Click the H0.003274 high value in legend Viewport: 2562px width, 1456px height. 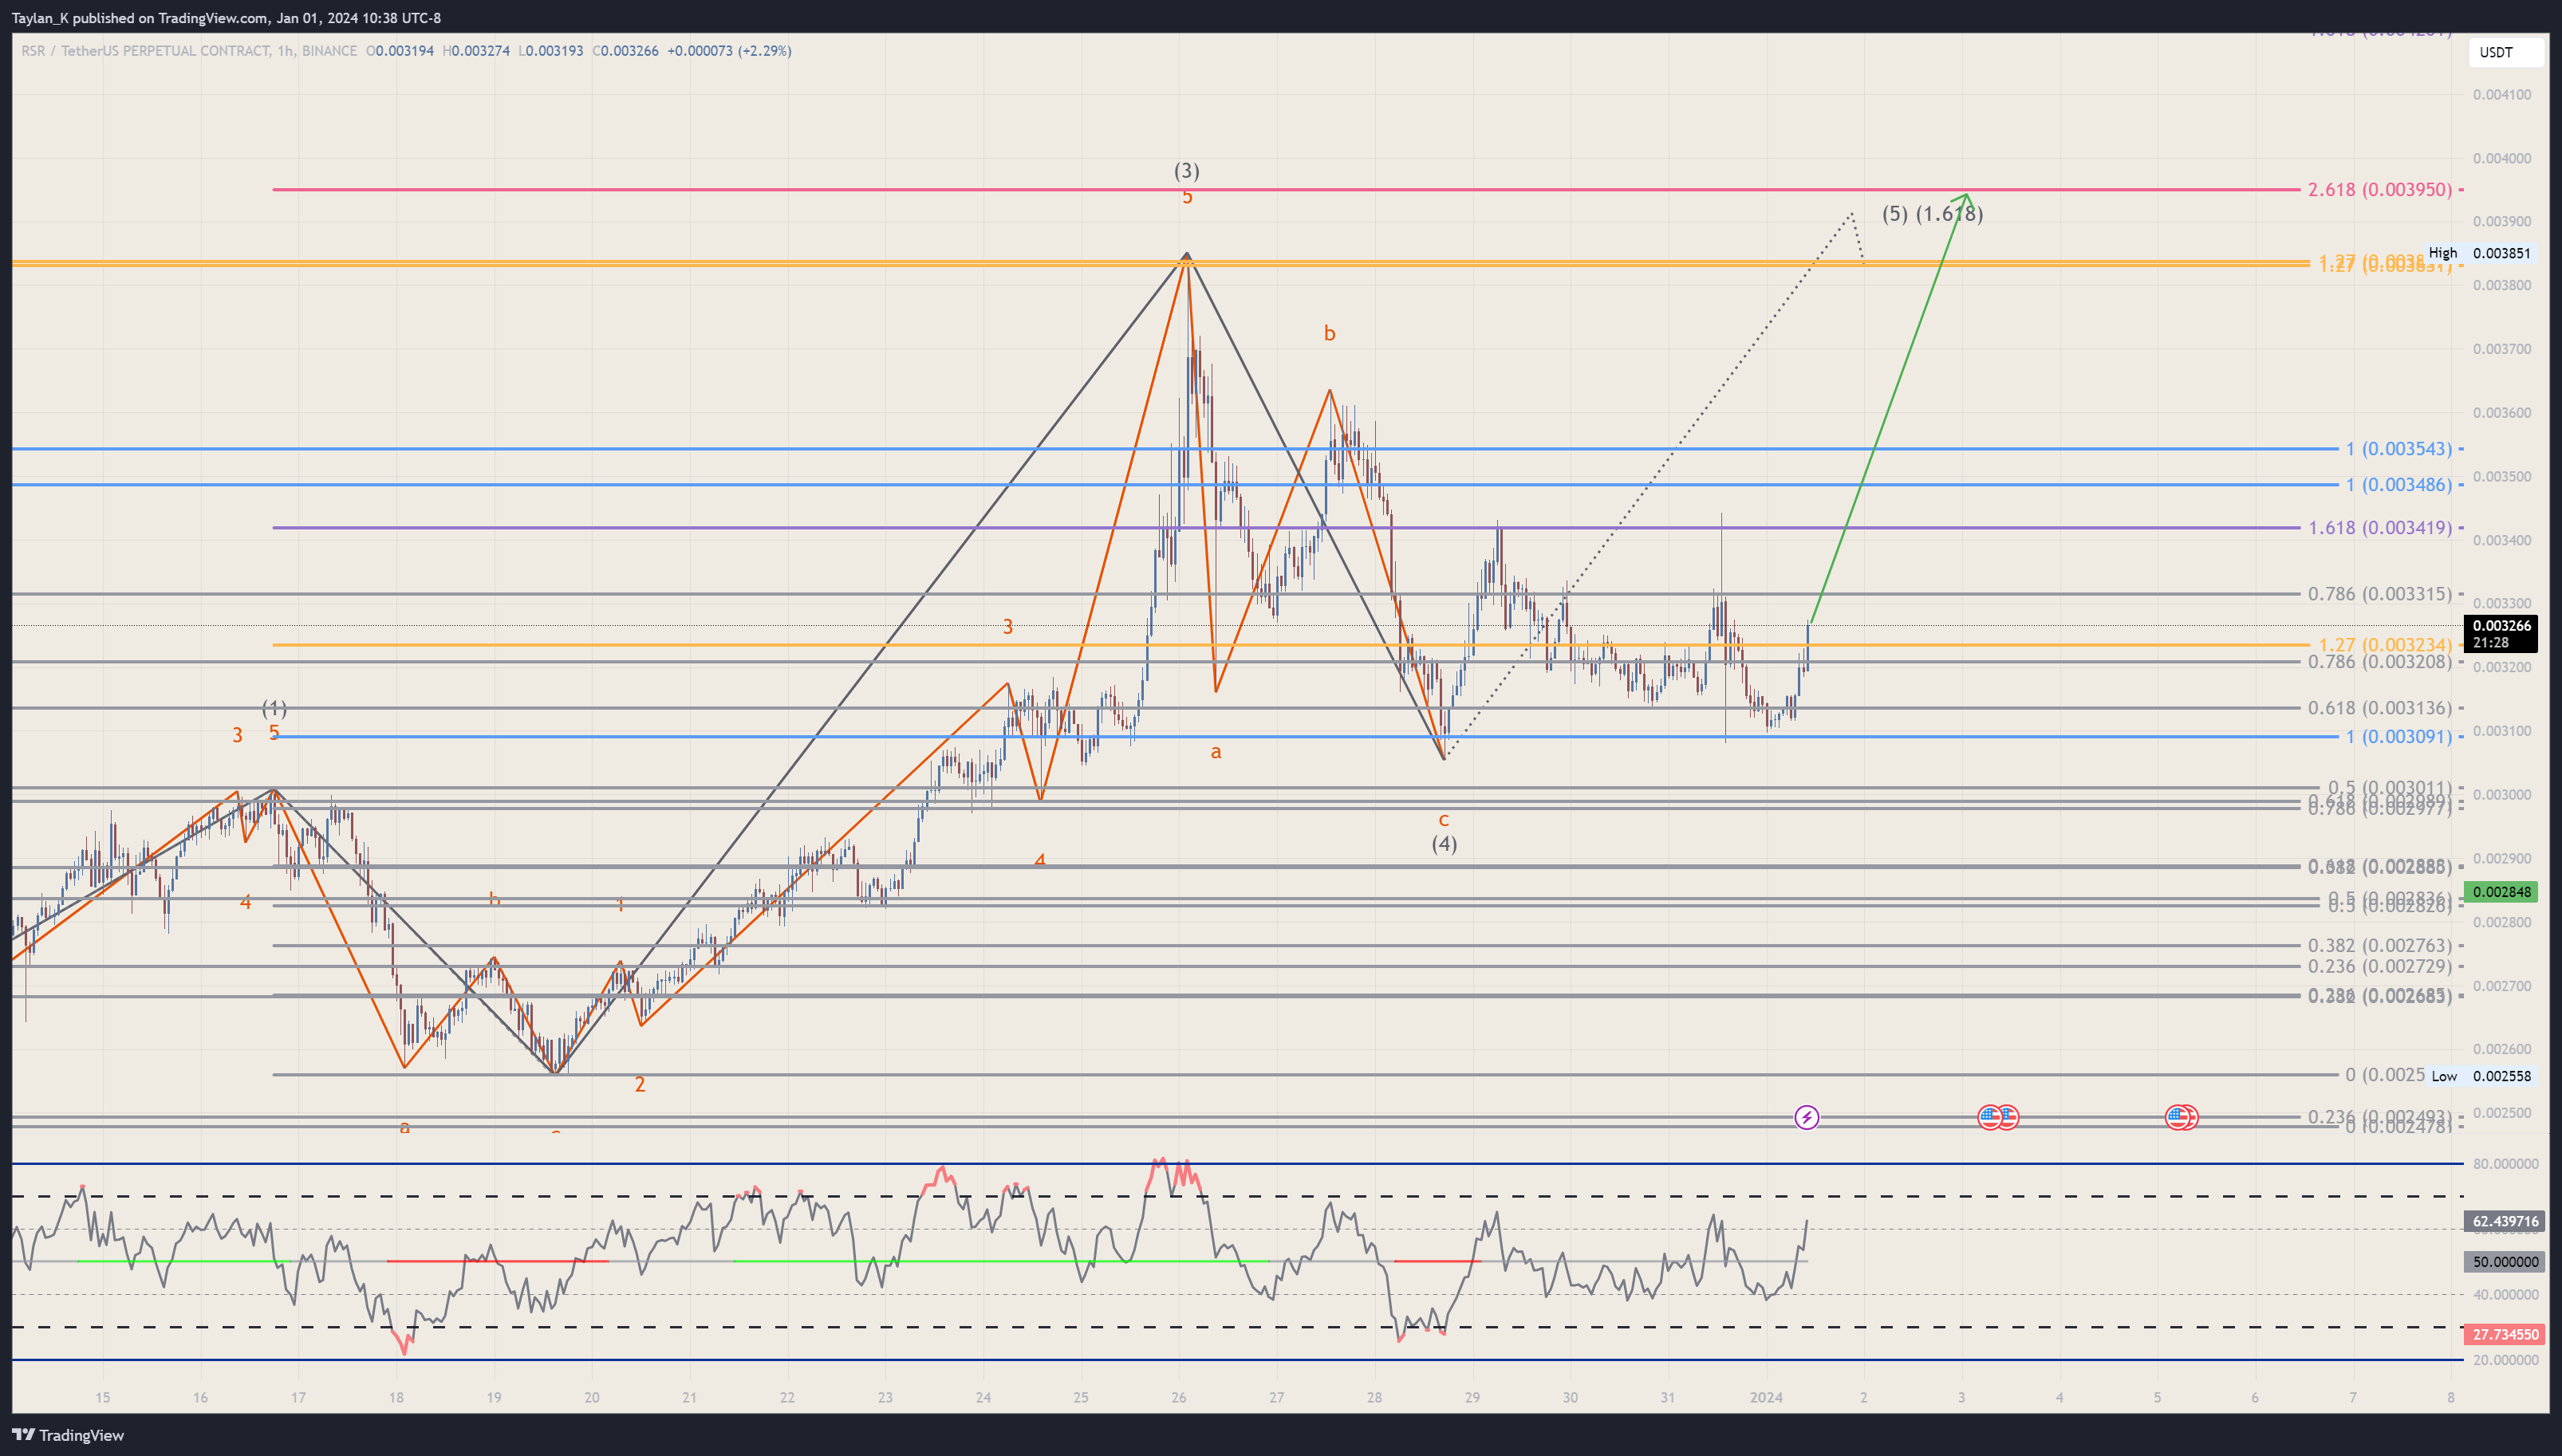[x=476, y=51]
